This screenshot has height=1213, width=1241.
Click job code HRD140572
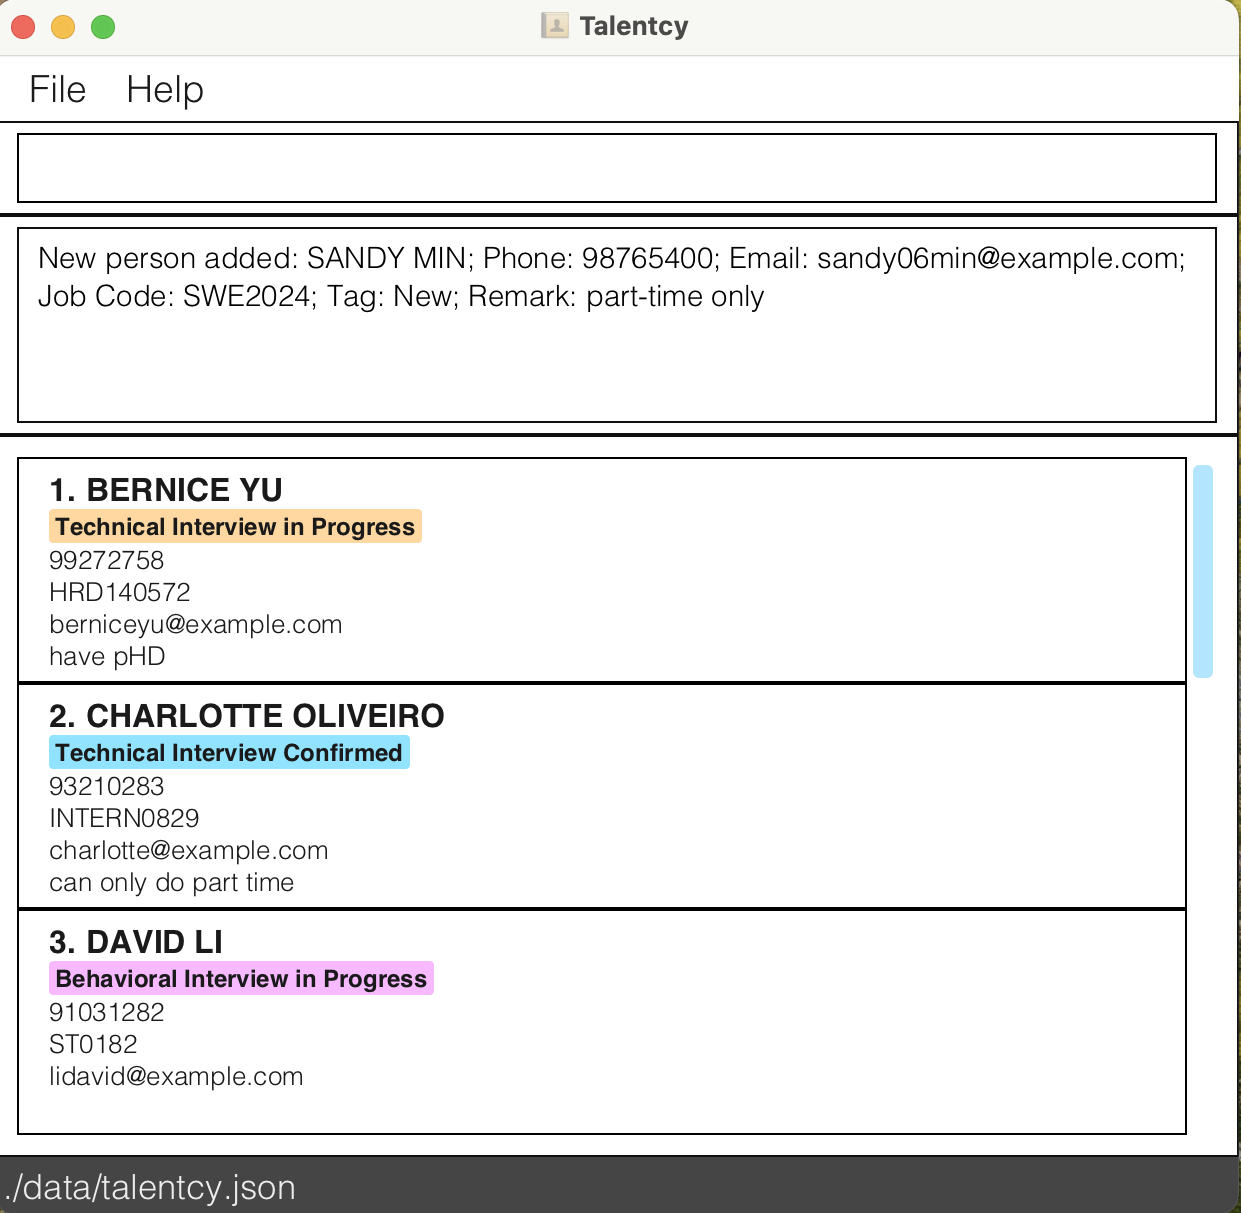120,592
